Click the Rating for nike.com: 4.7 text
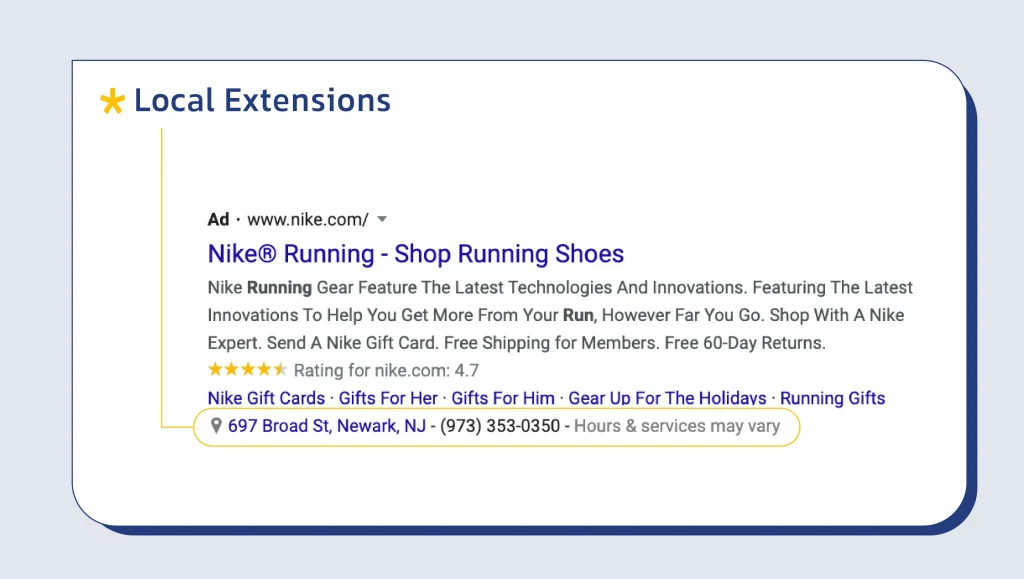The width and height of the screenshot is (1024, 579). tap(386, 371)
